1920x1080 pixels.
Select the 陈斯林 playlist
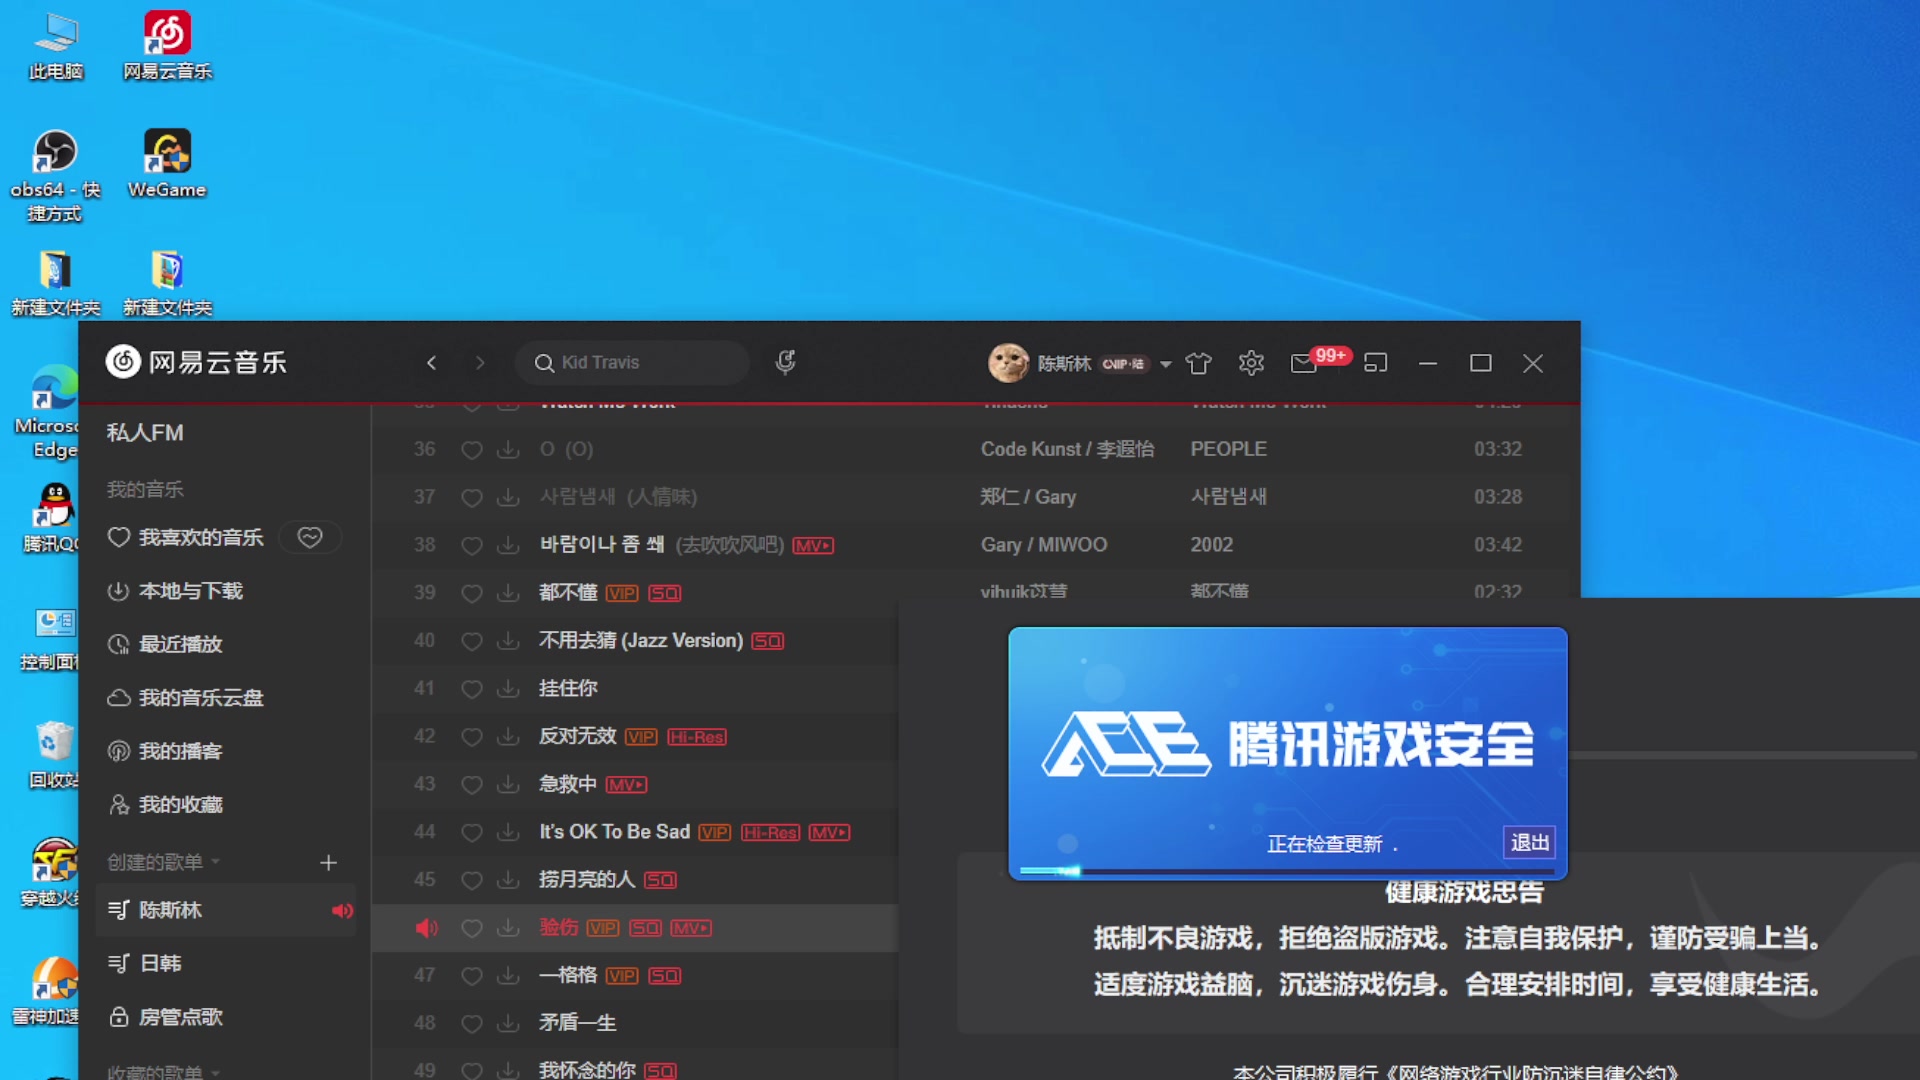(226, 910)
